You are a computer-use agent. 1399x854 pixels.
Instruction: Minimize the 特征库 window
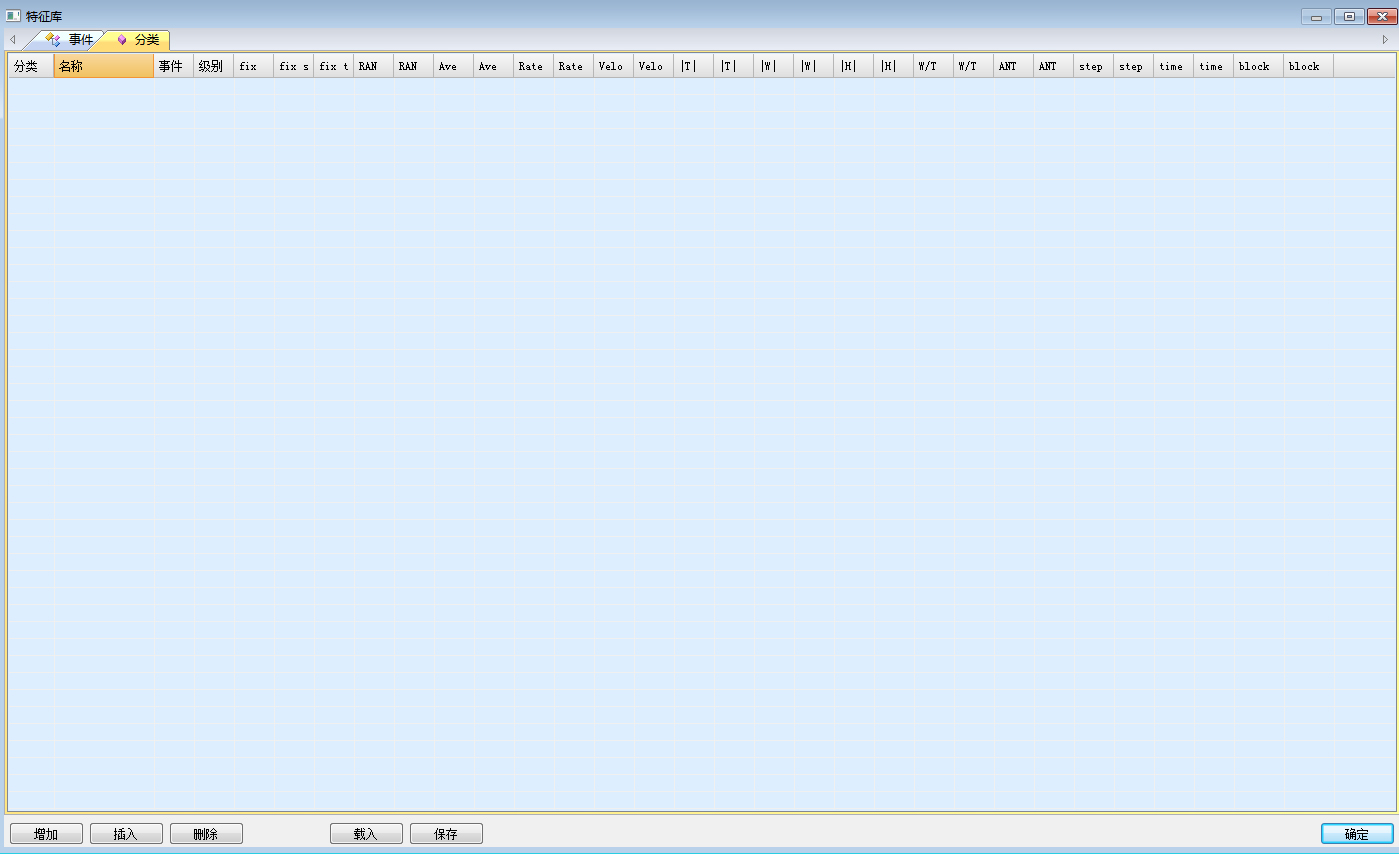pos(1316,17)
